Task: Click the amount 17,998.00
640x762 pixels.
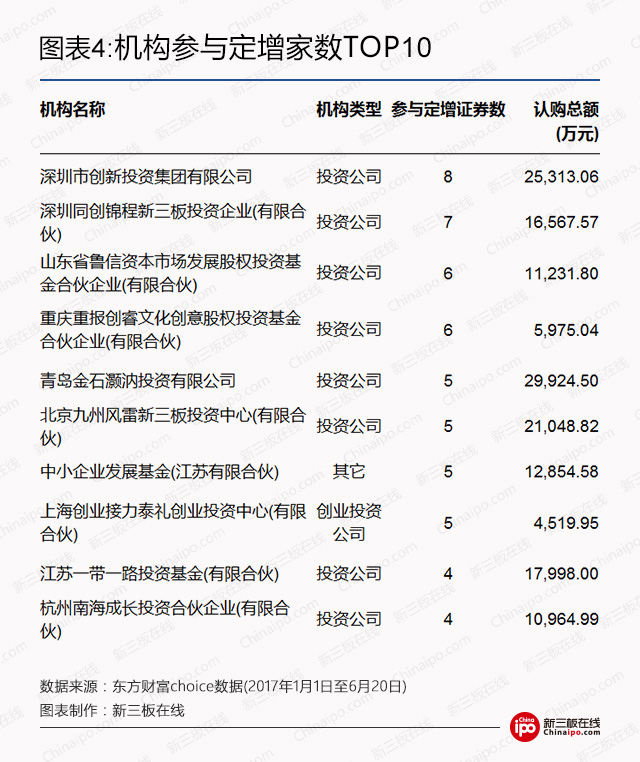Action: [x=561, y=574]
